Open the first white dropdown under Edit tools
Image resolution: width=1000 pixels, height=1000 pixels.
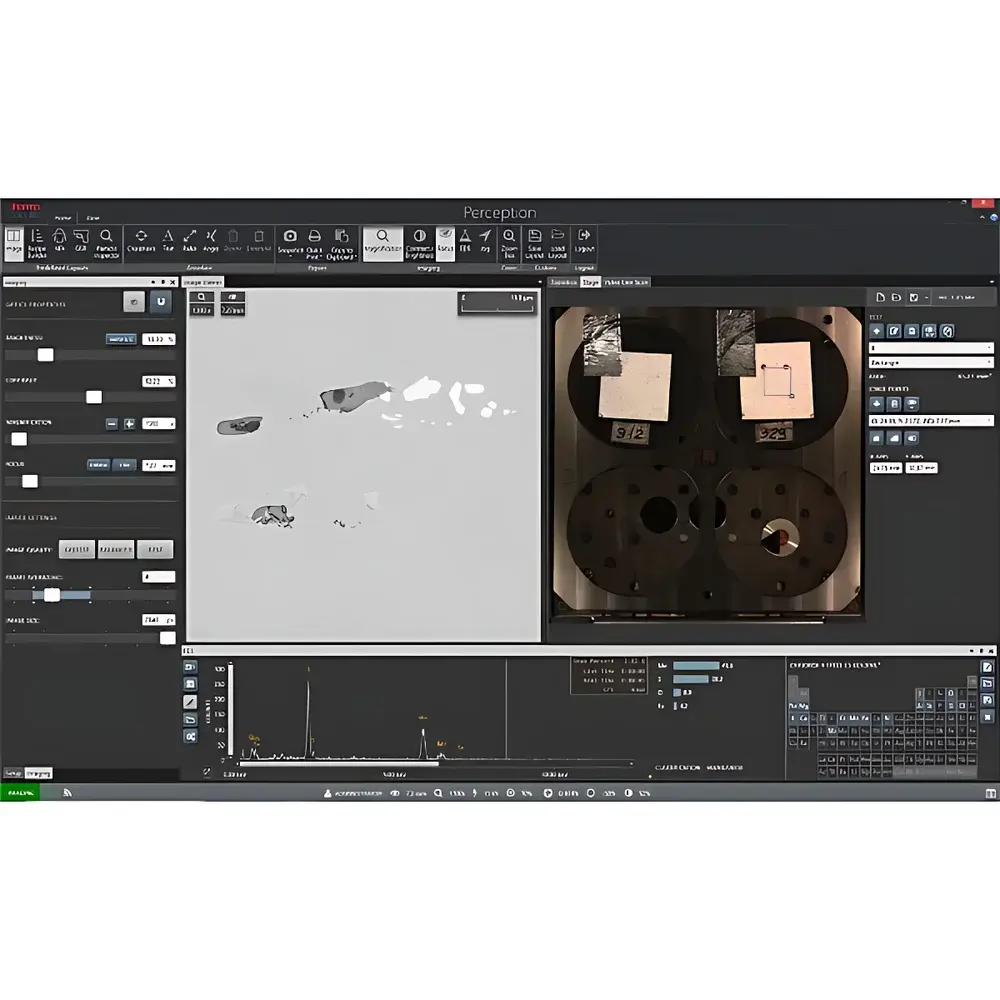pyautogui.click(x=931, y=348)
